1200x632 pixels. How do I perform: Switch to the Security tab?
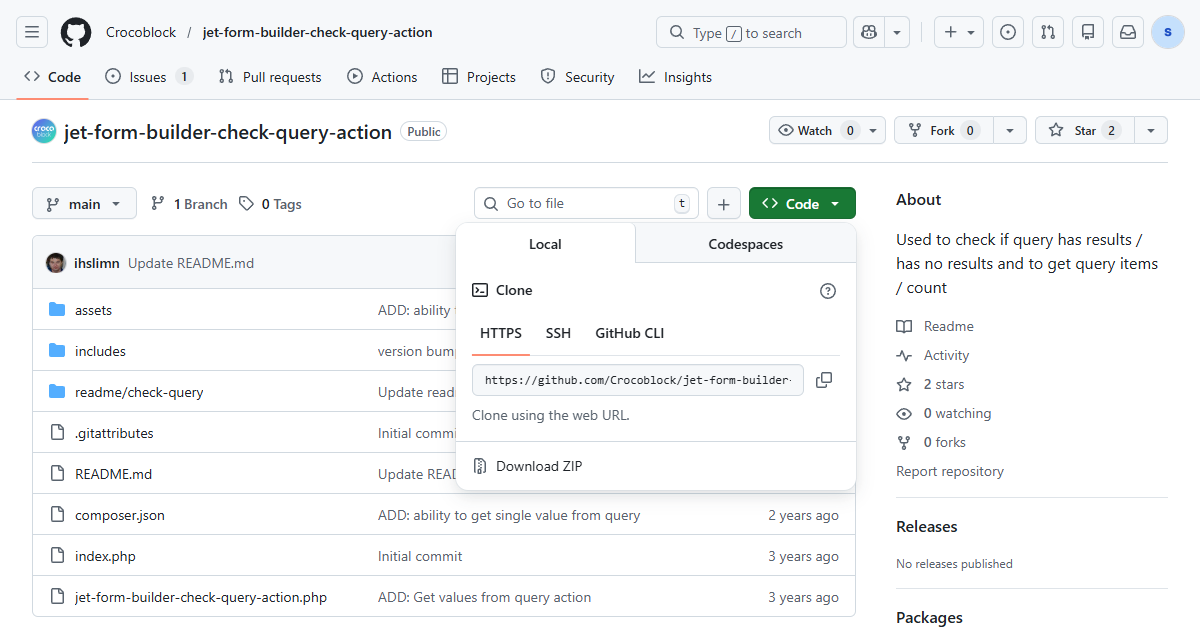coord(577,77)
